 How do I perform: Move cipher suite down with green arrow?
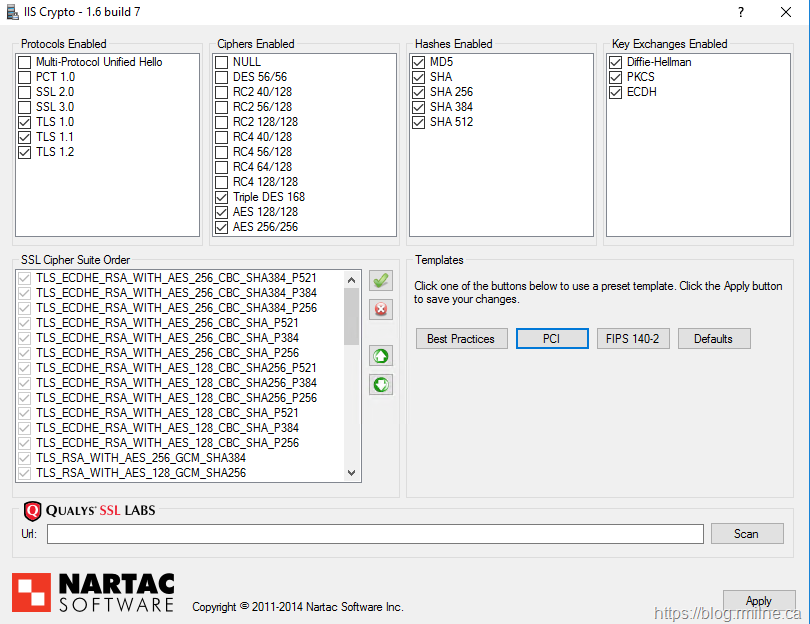[x=380, y=384]
